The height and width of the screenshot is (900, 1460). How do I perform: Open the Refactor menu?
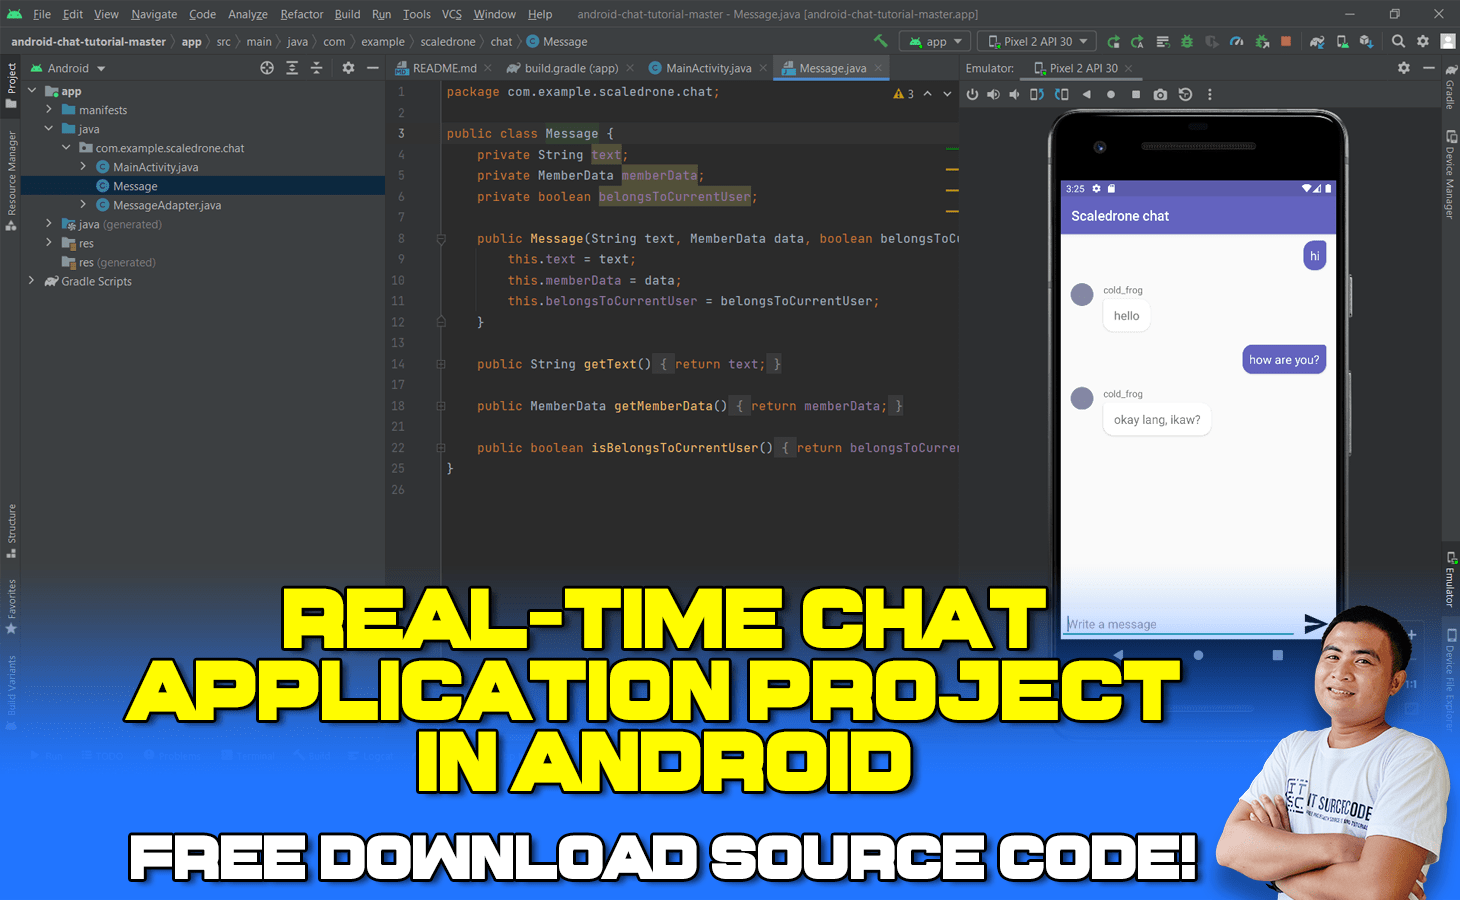301,14
